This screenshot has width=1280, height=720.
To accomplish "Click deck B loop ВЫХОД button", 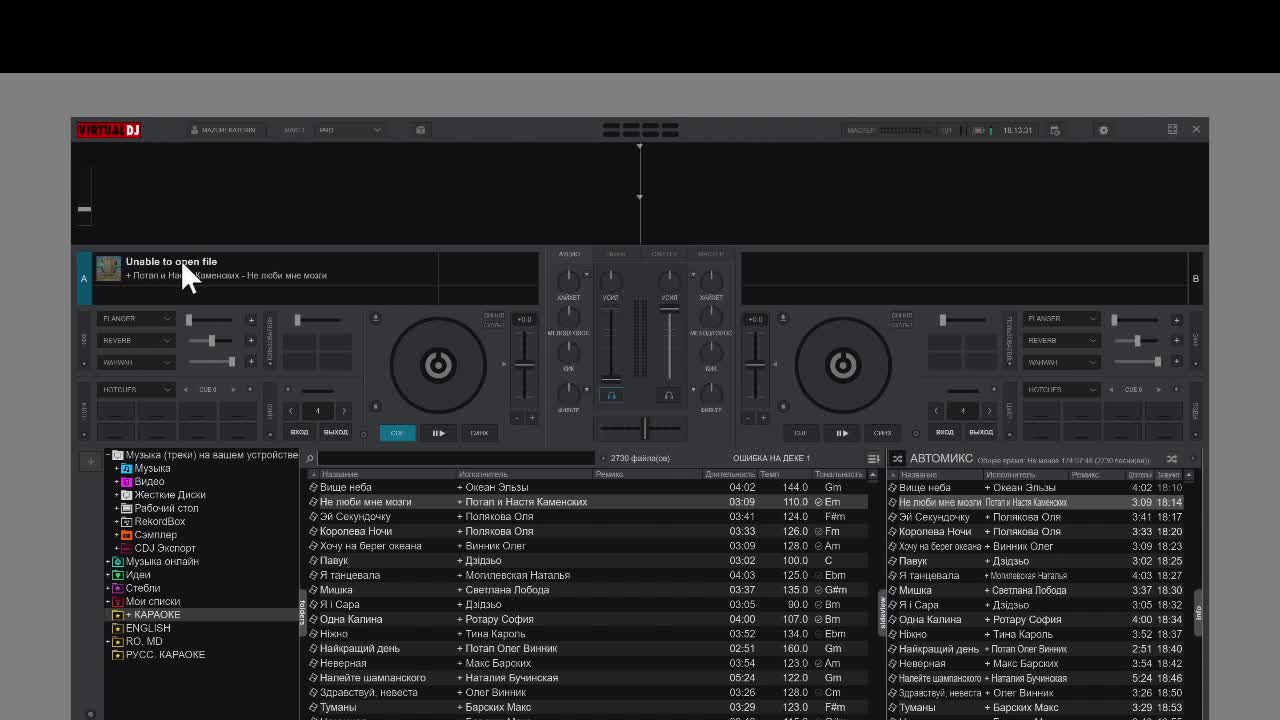I will point(981,432).
